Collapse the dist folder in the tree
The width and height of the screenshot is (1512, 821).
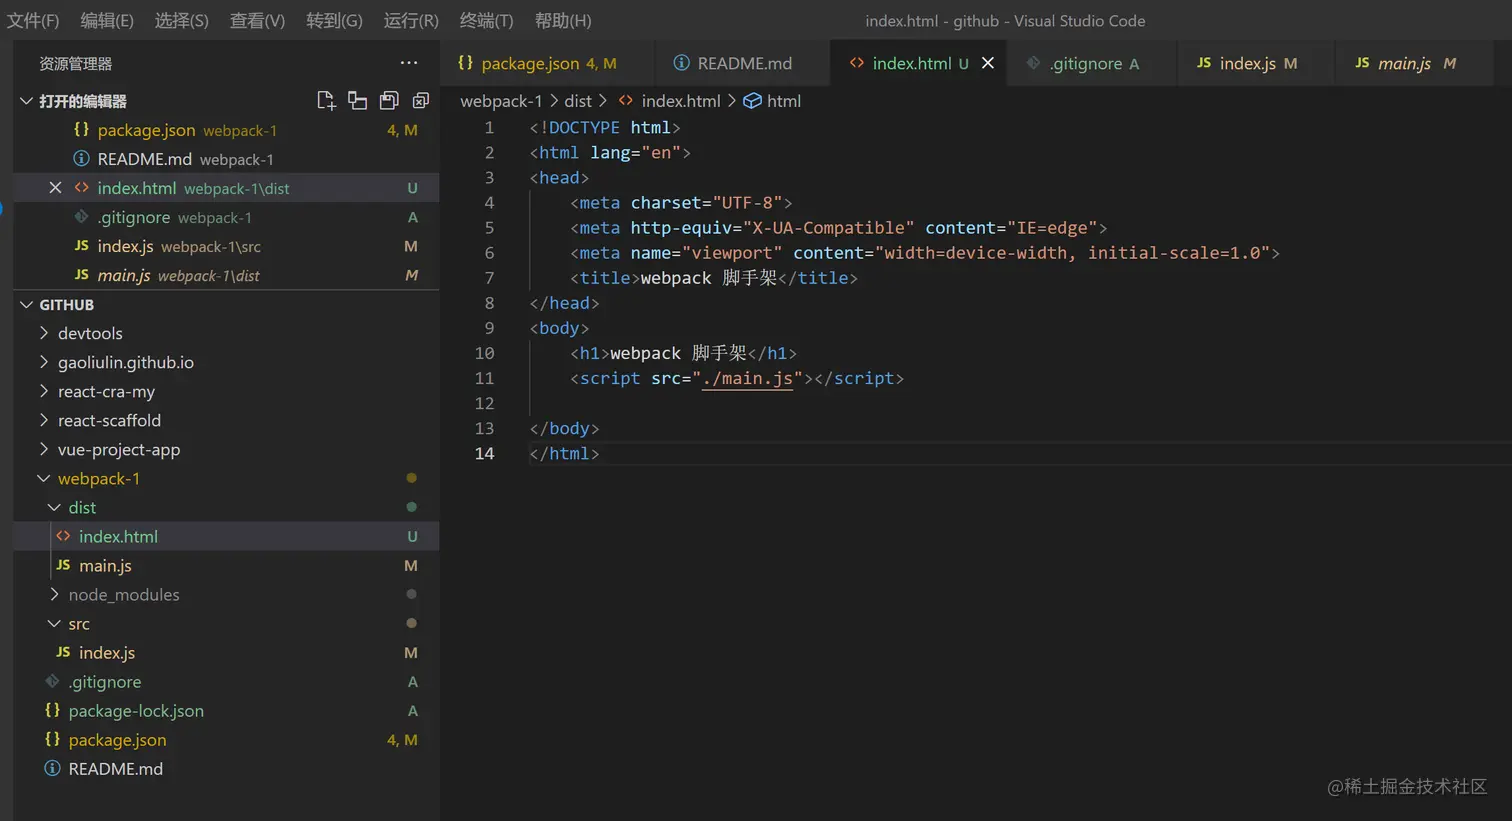point(55,508)
